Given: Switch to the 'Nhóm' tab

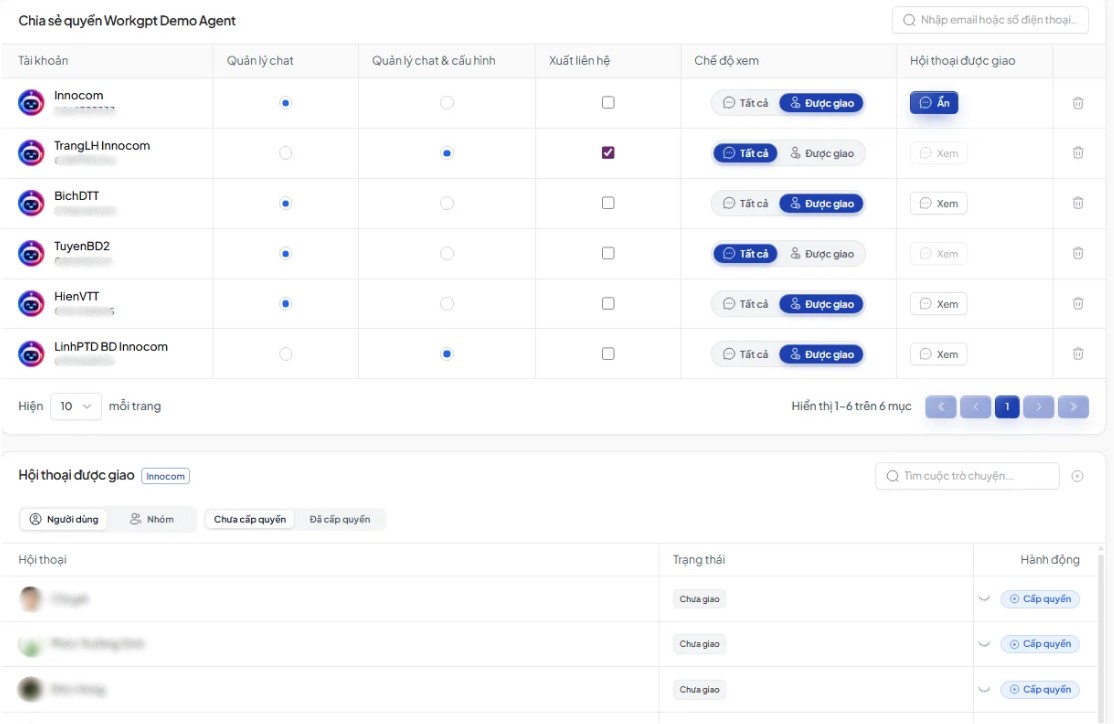Looking at the screenshot, I should 152,519.
